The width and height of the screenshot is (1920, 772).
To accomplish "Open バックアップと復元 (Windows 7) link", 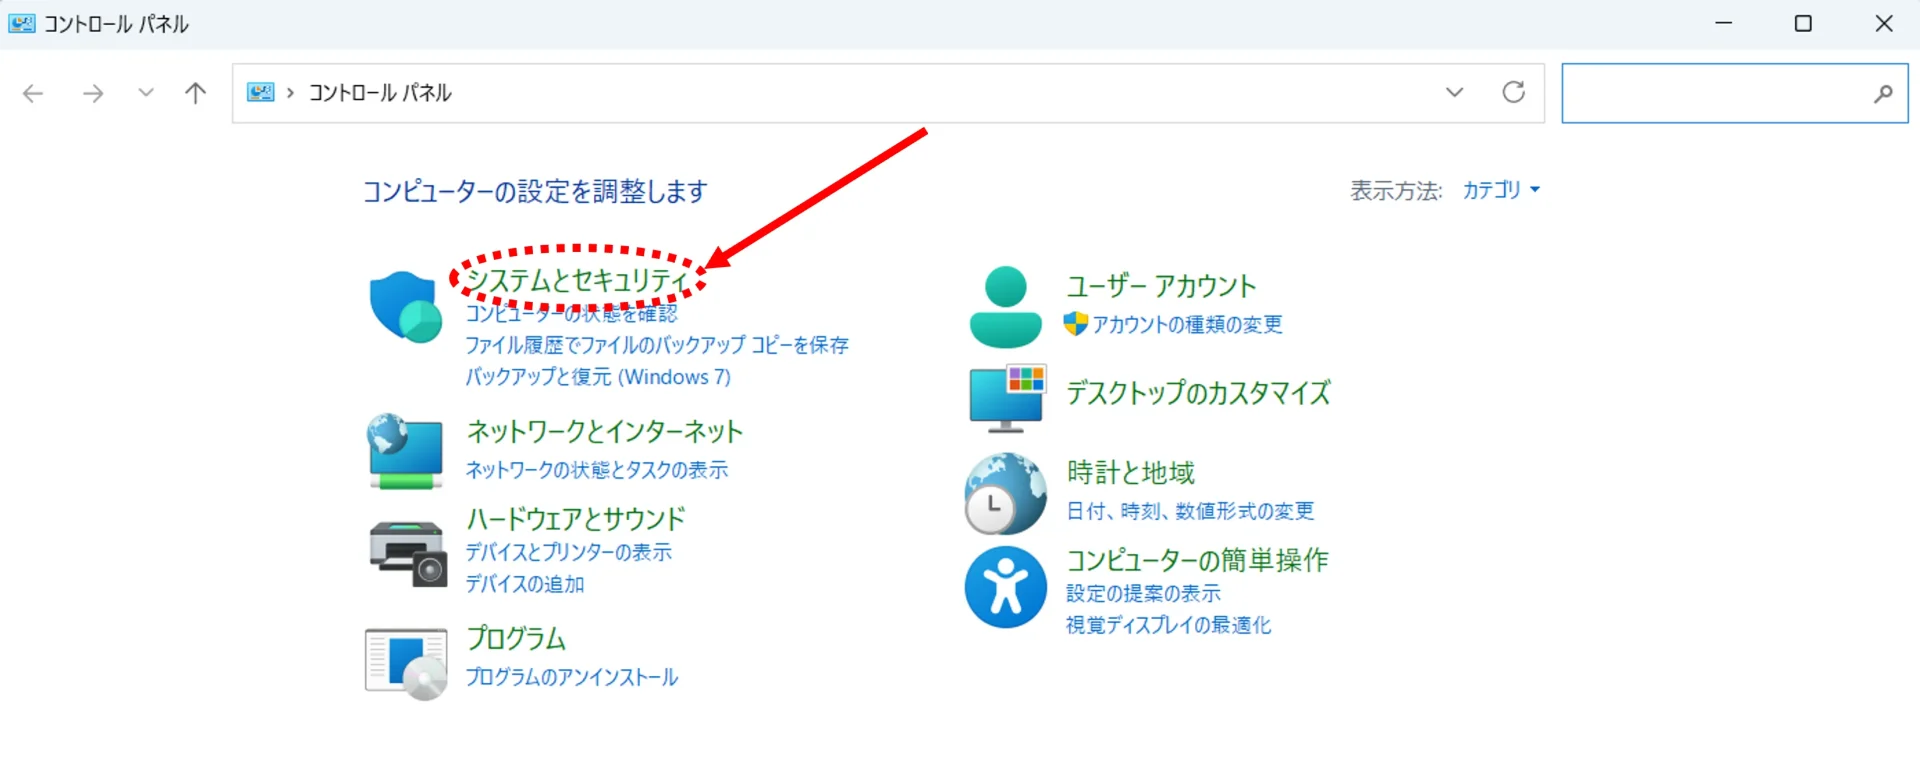I will pyautogui.click(x=598, y=377).
